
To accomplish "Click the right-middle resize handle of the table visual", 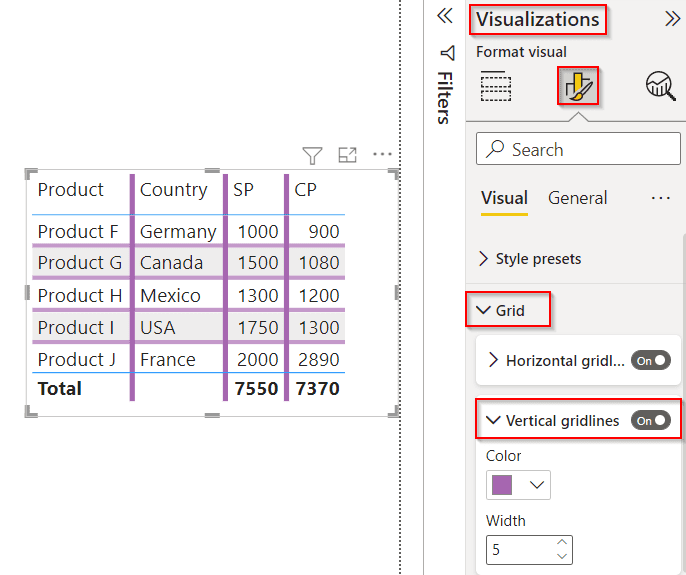I will (x=397, y=292).
